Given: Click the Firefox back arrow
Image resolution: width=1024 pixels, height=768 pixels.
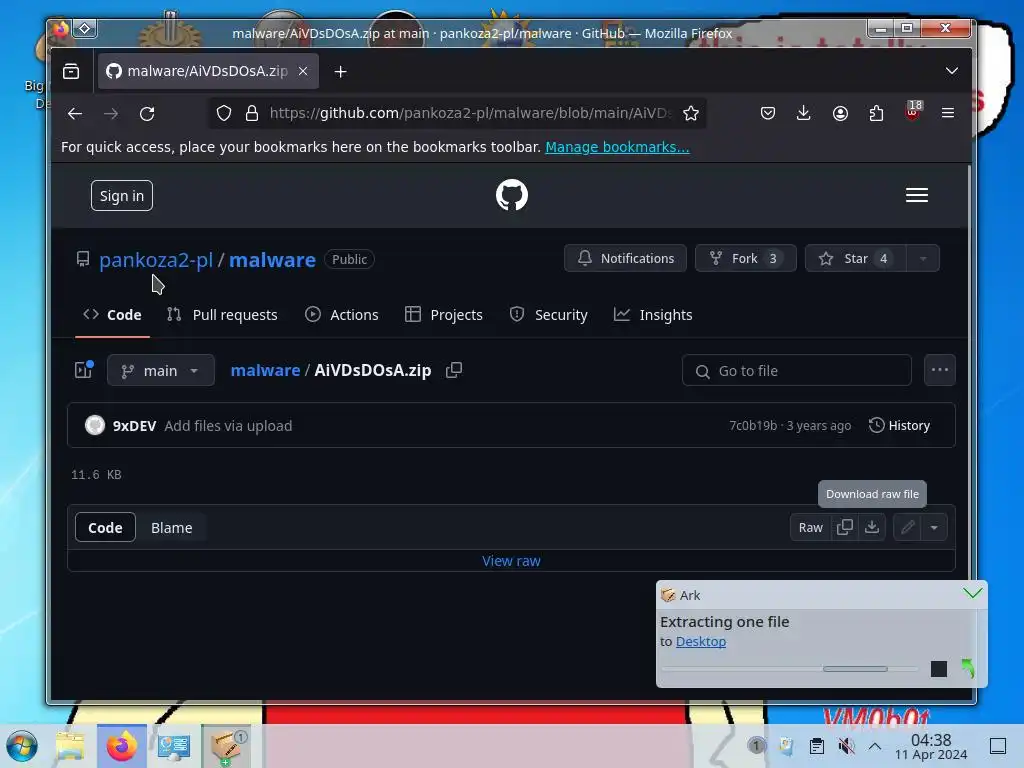Looking at the screenshot, I should pos(74,113).
